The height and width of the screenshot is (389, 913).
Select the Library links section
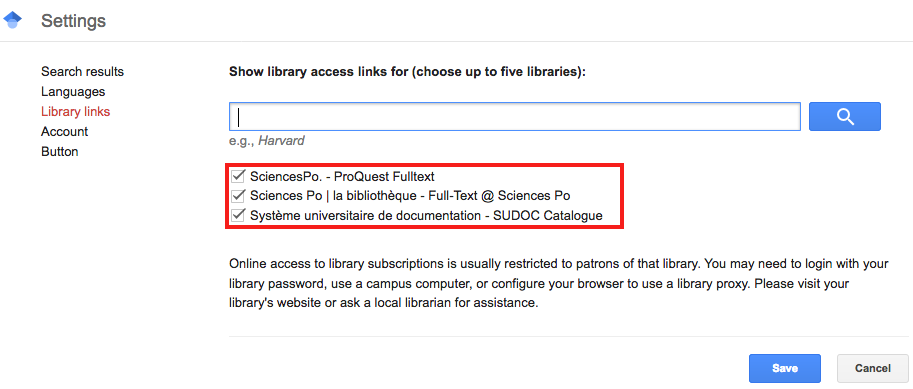[x=76, y=111]
